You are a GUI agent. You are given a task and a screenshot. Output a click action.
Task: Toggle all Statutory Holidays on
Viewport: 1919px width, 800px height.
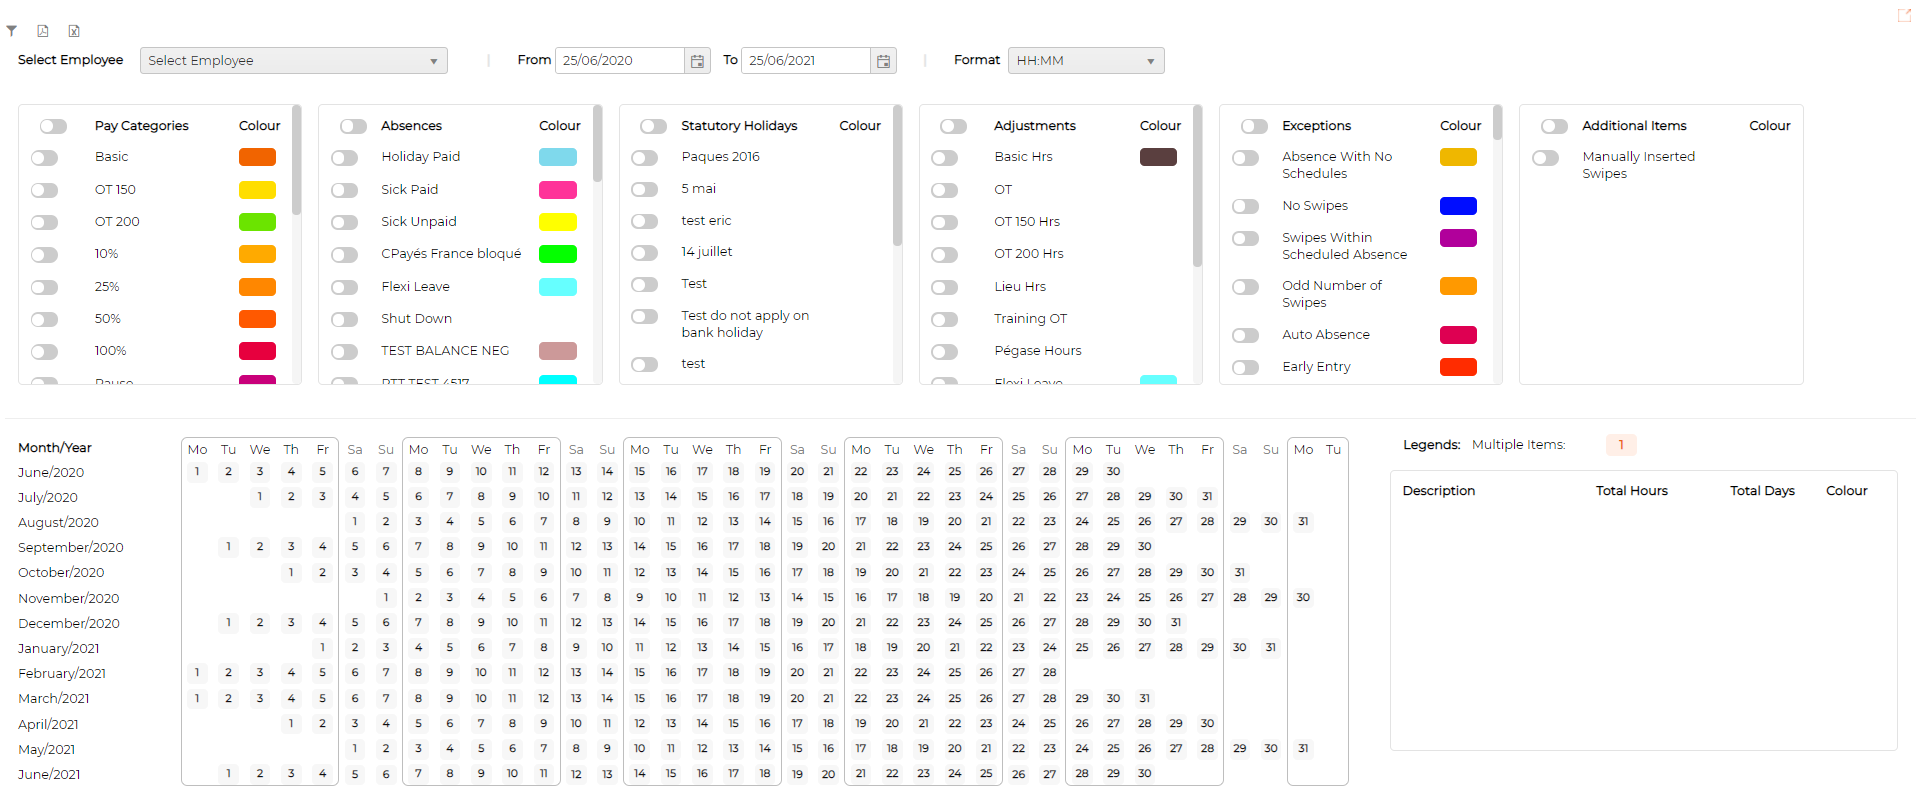(x=654, y=126)
